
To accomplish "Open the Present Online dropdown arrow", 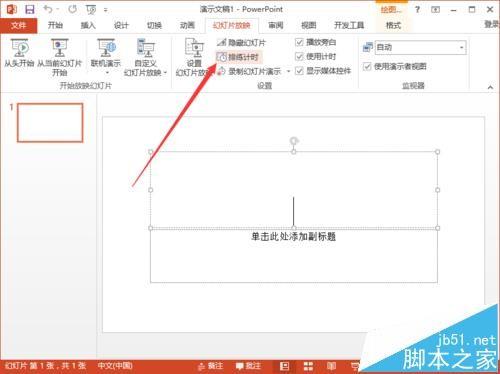I will pyautogui.click(x=107, y=73).
